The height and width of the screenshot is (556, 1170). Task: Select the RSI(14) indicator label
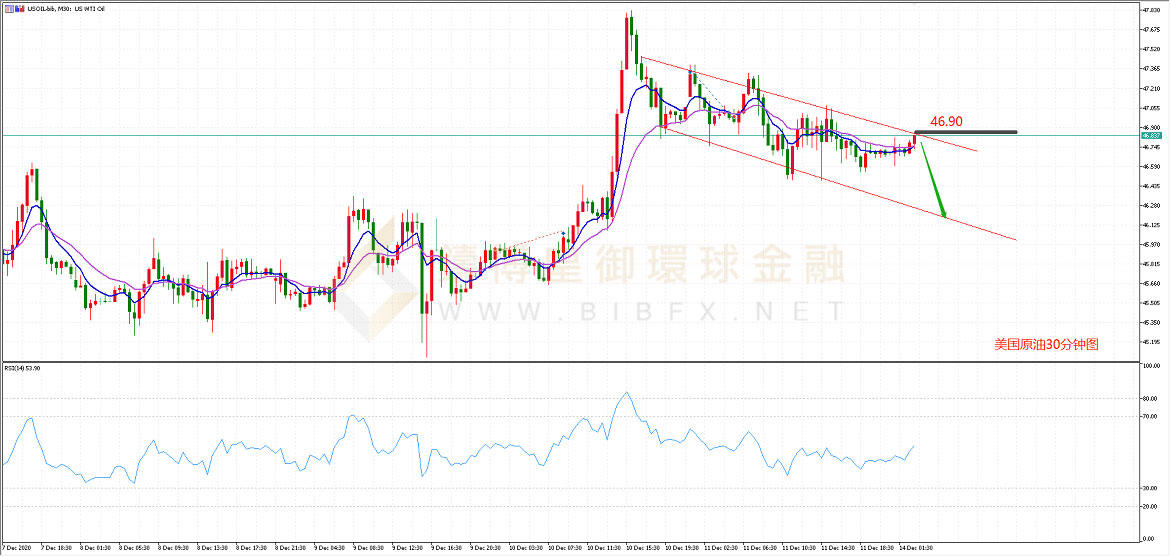[21, 368]
